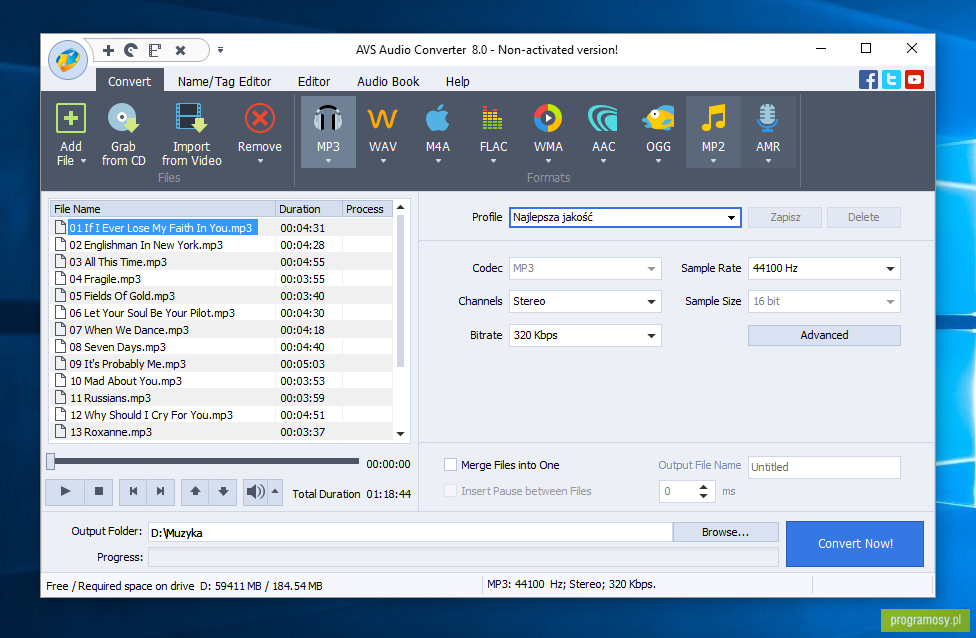This screenshot has width=976, height=638.
Task: Open the Twitter icon
Action: point(891,80)
